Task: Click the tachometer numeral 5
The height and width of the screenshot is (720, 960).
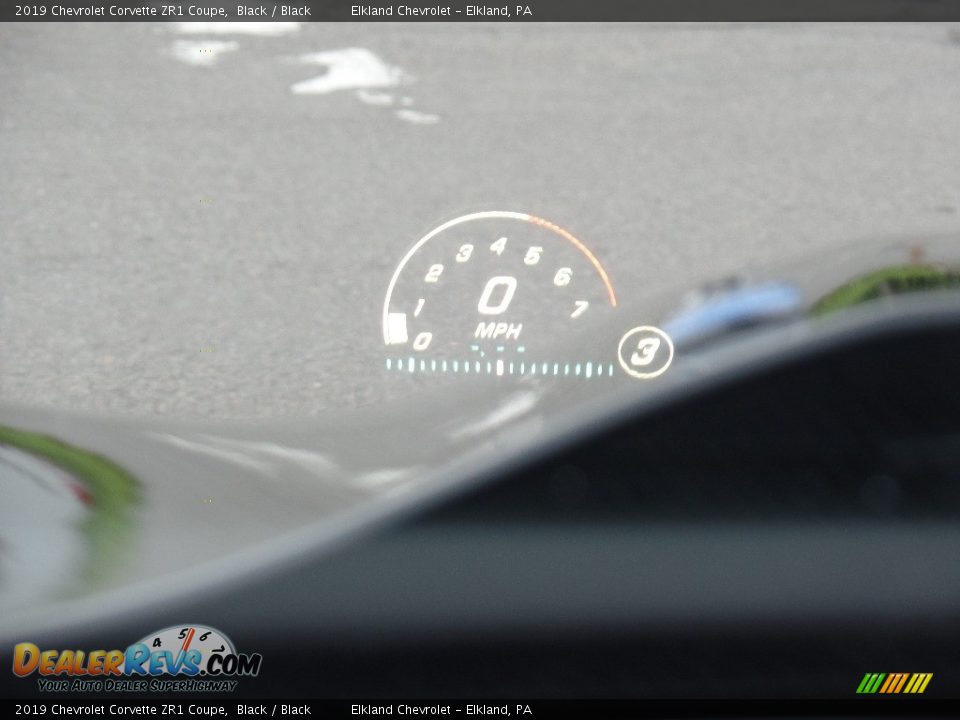Action: tap(533, 255)
